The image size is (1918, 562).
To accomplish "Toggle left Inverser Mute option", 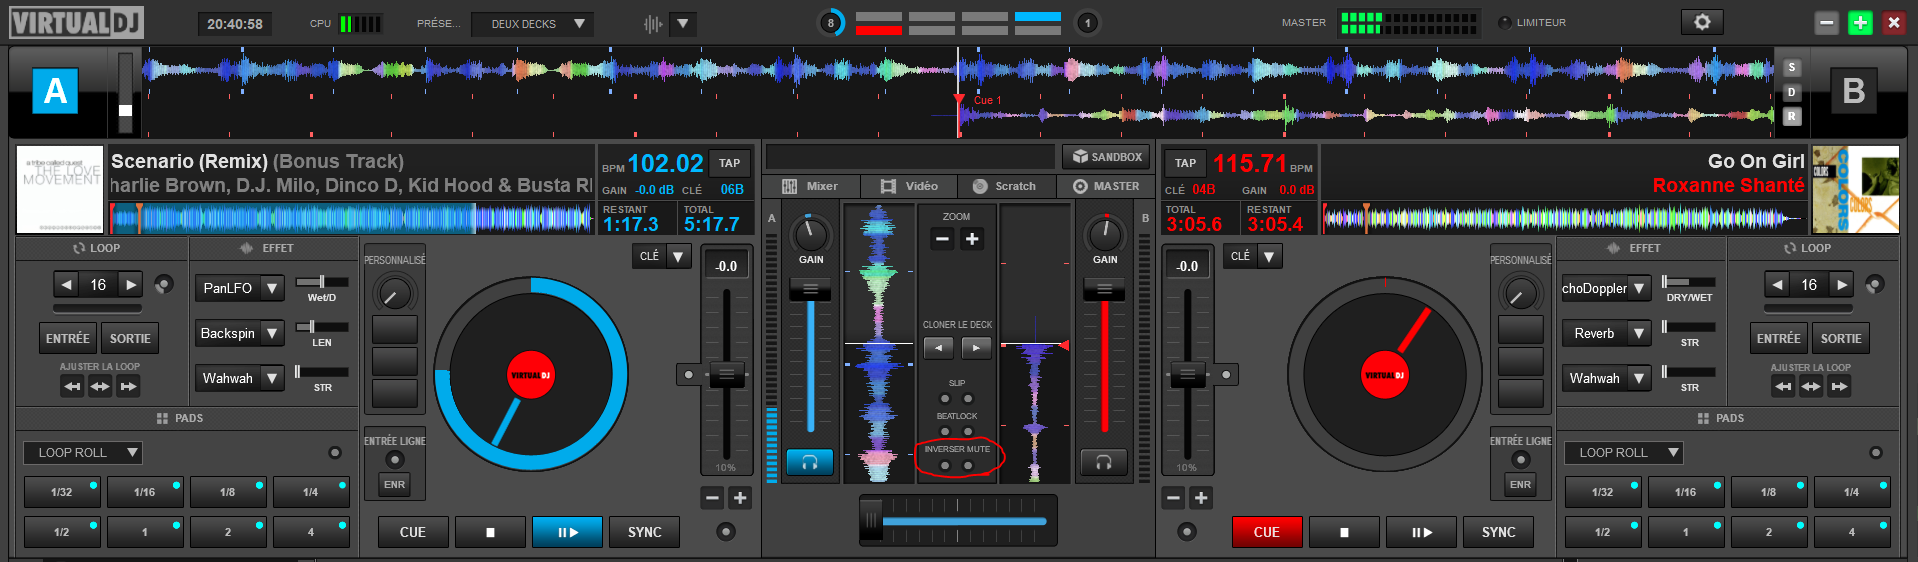I will (x=945, y=466).
